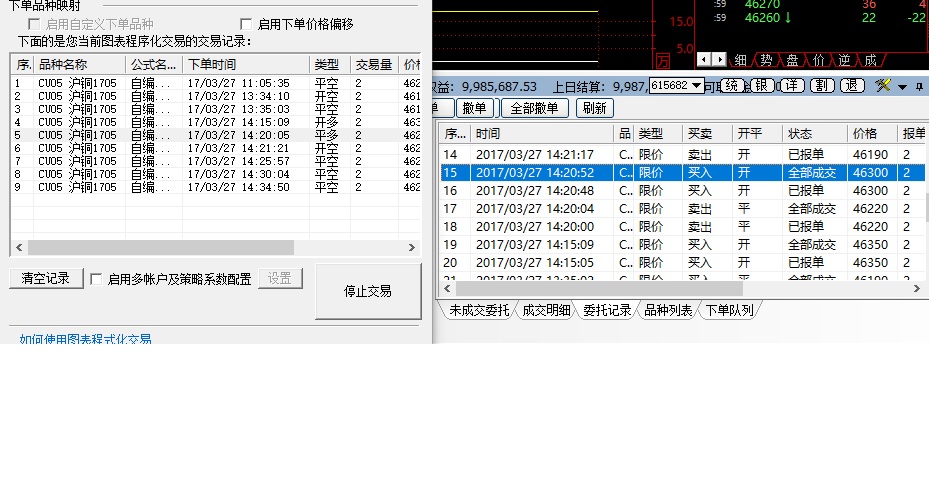Select trade record 17/03/27 13:34:10
This screenshot has height=480, width=929.
pos(216,96)
